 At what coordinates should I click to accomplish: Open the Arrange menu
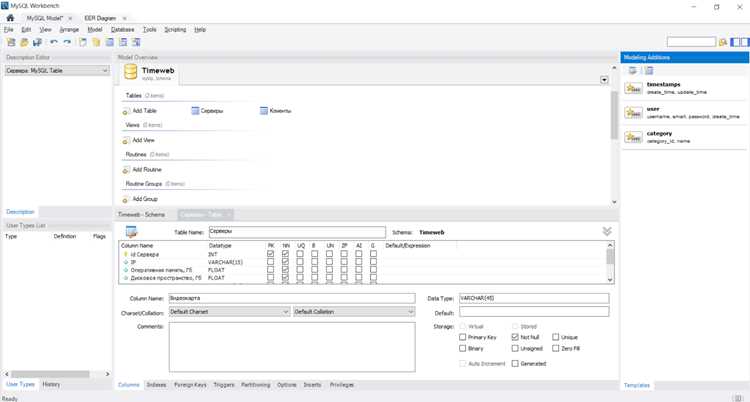tap(69, 30)
